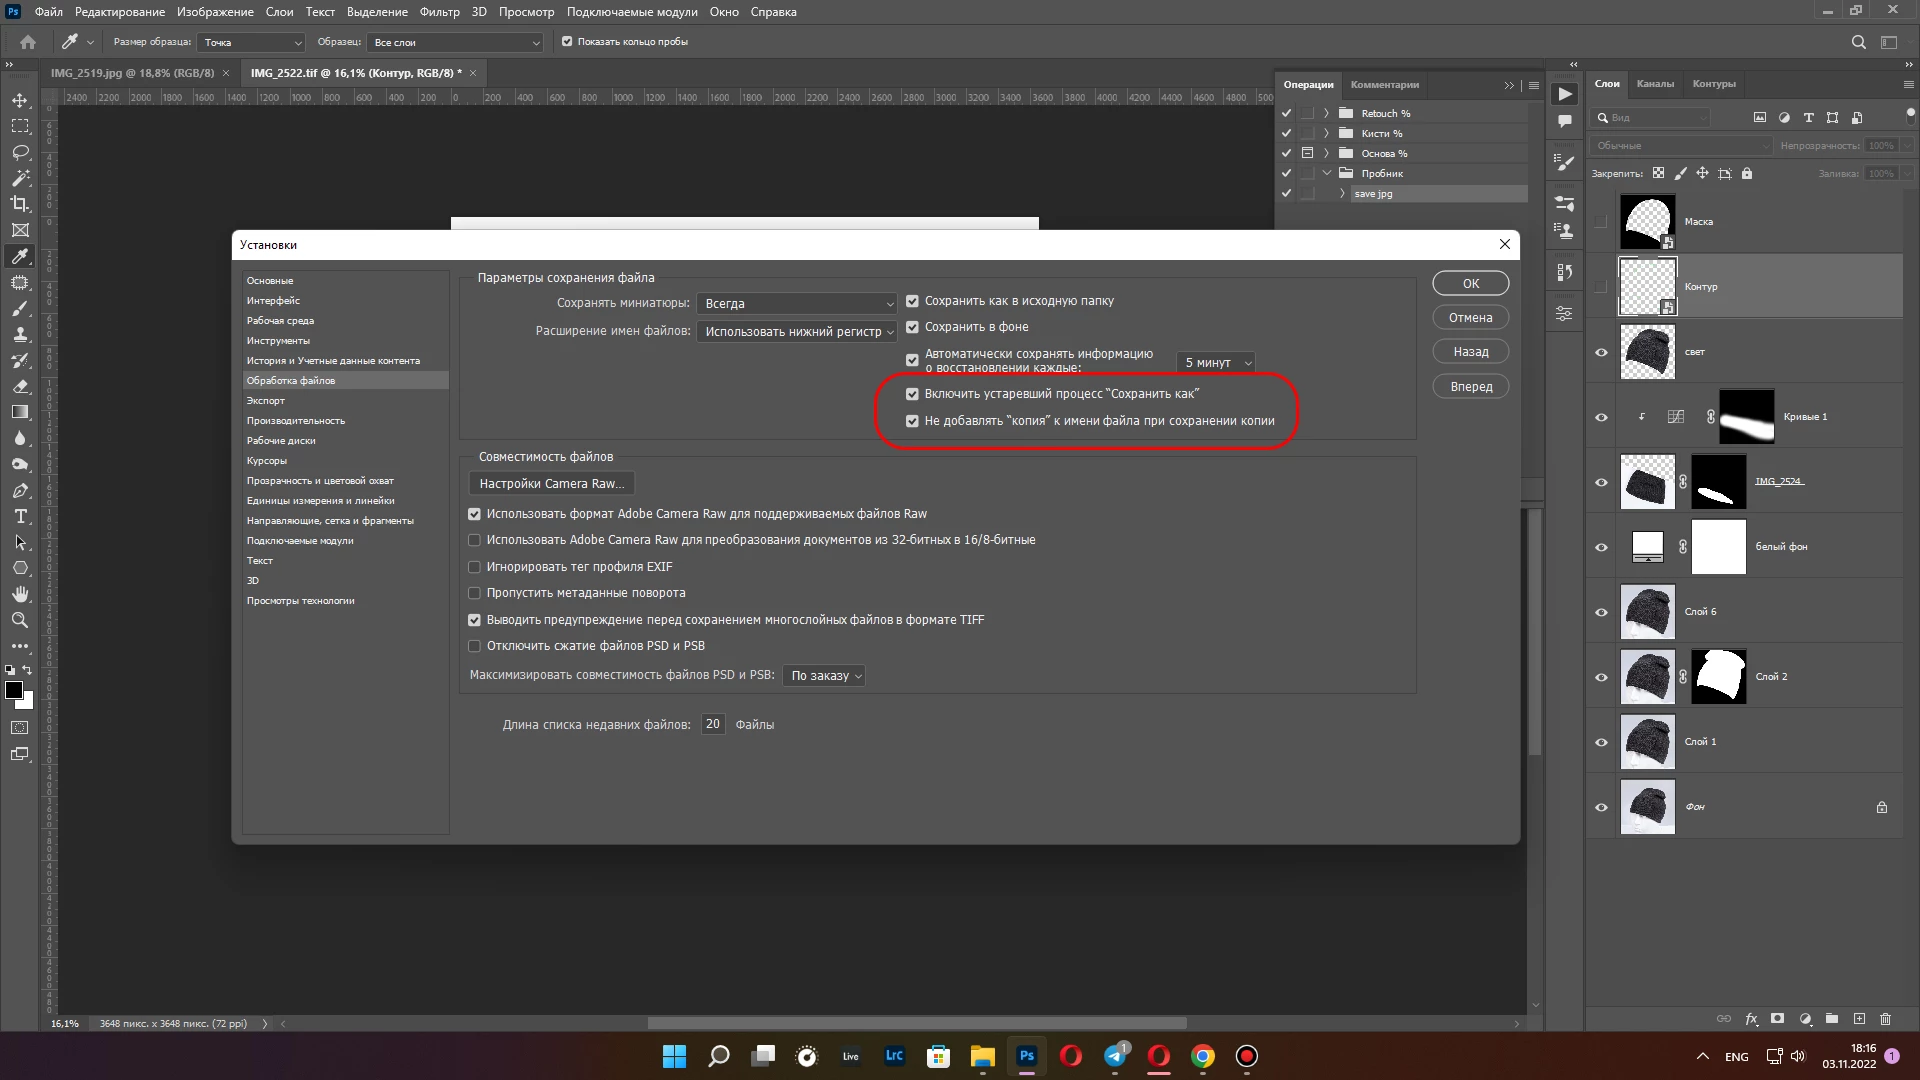This screenshot has height=1080, width=1920.
Task: Click the delete layer trash icon
Action: [1885, 1019]
